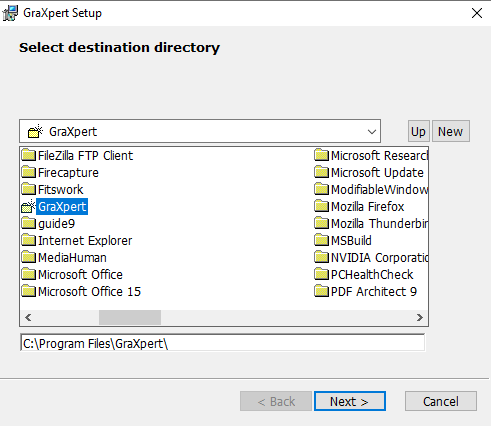Expand the GraXpert directory dropdown arrow
This screenshot has width=491, height=426.
coord(372,132)
